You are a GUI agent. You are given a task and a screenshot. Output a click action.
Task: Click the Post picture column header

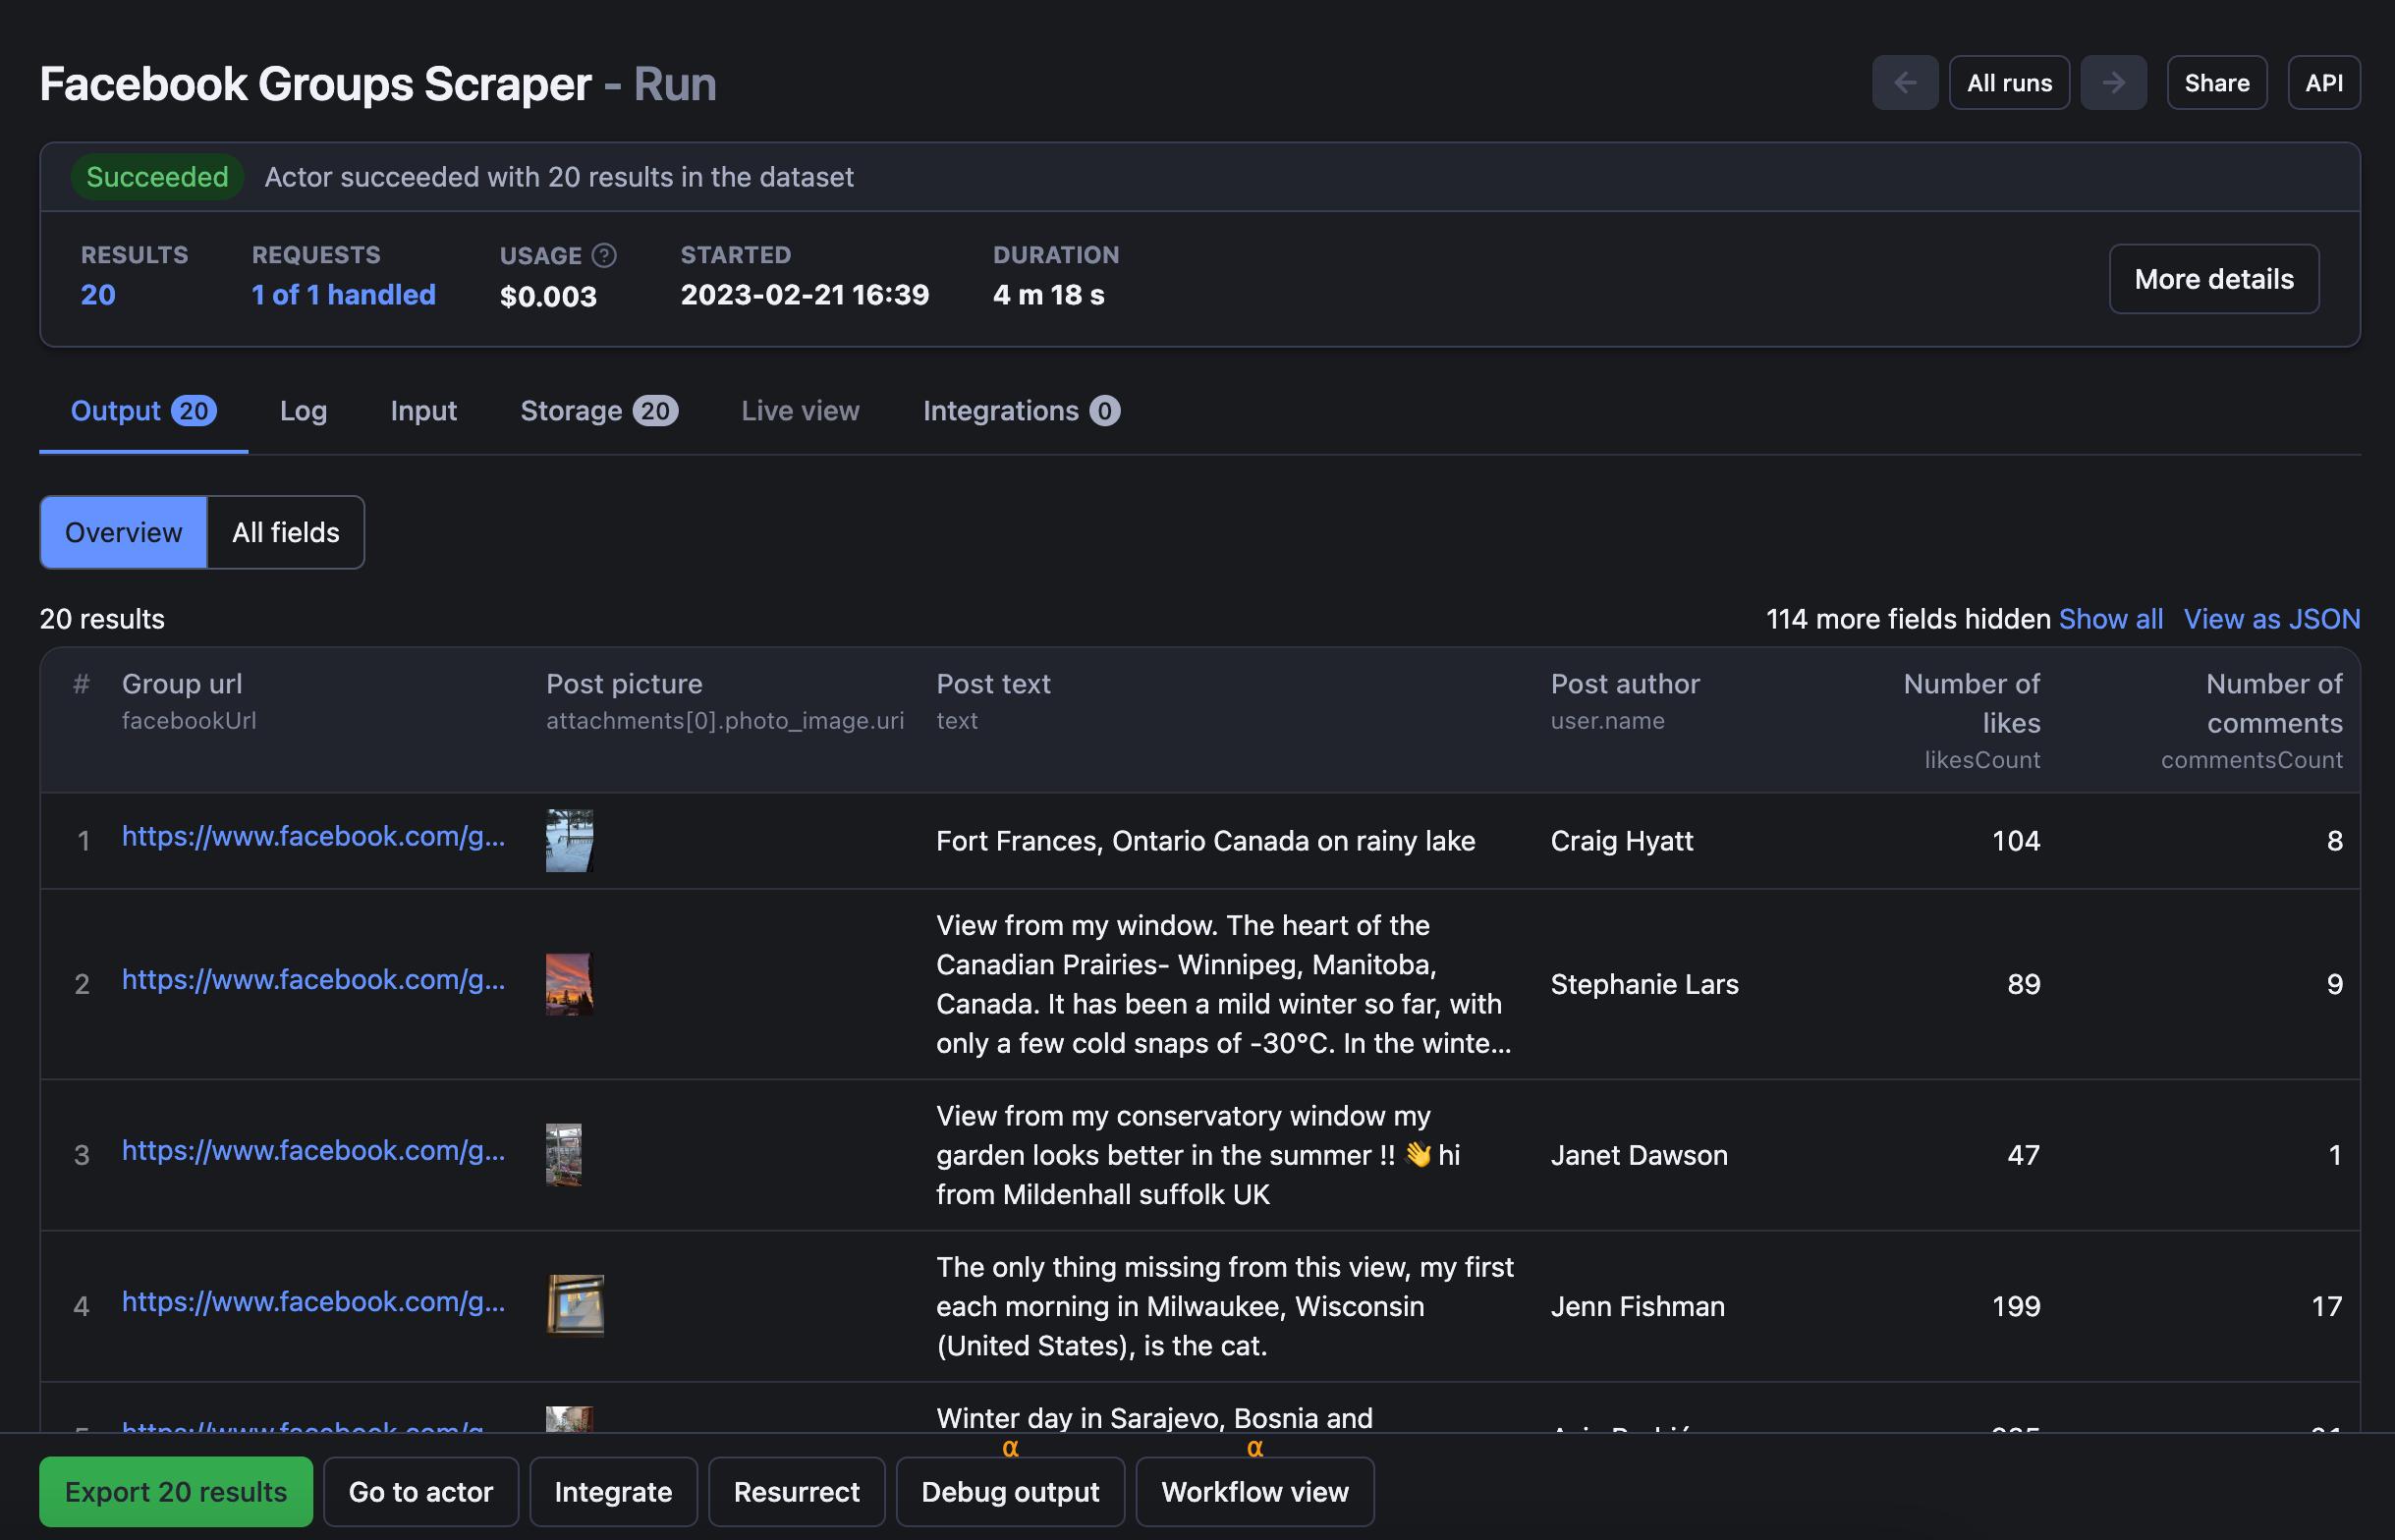[624, 684]
